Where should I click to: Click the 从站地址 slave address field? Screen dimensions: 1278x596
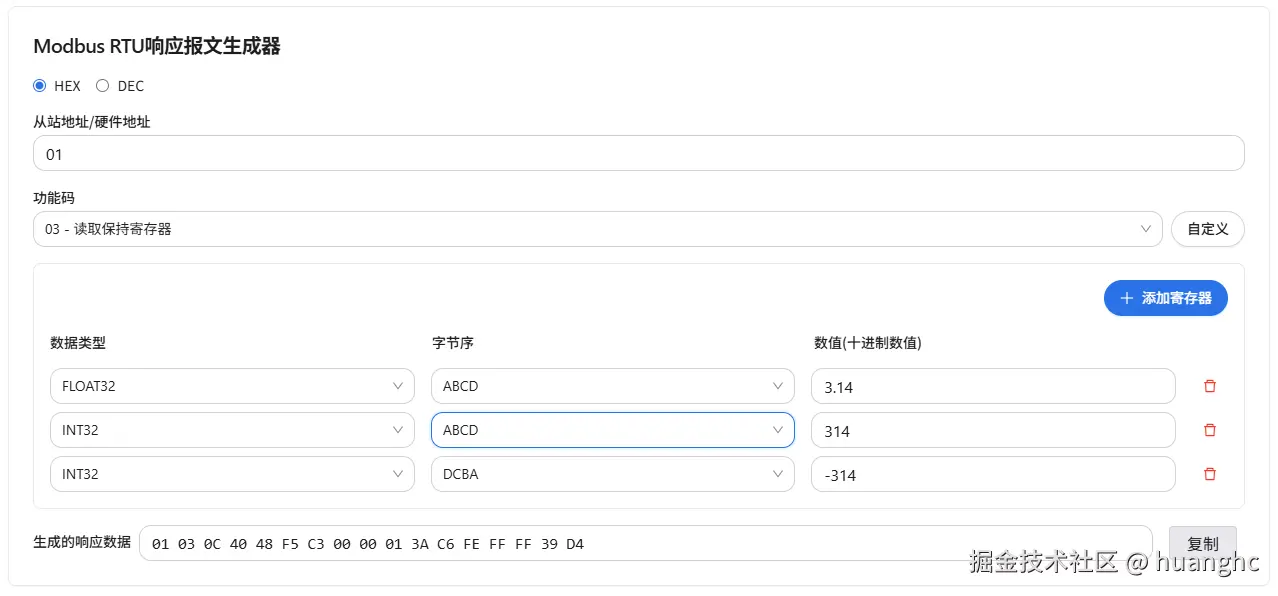638,154
